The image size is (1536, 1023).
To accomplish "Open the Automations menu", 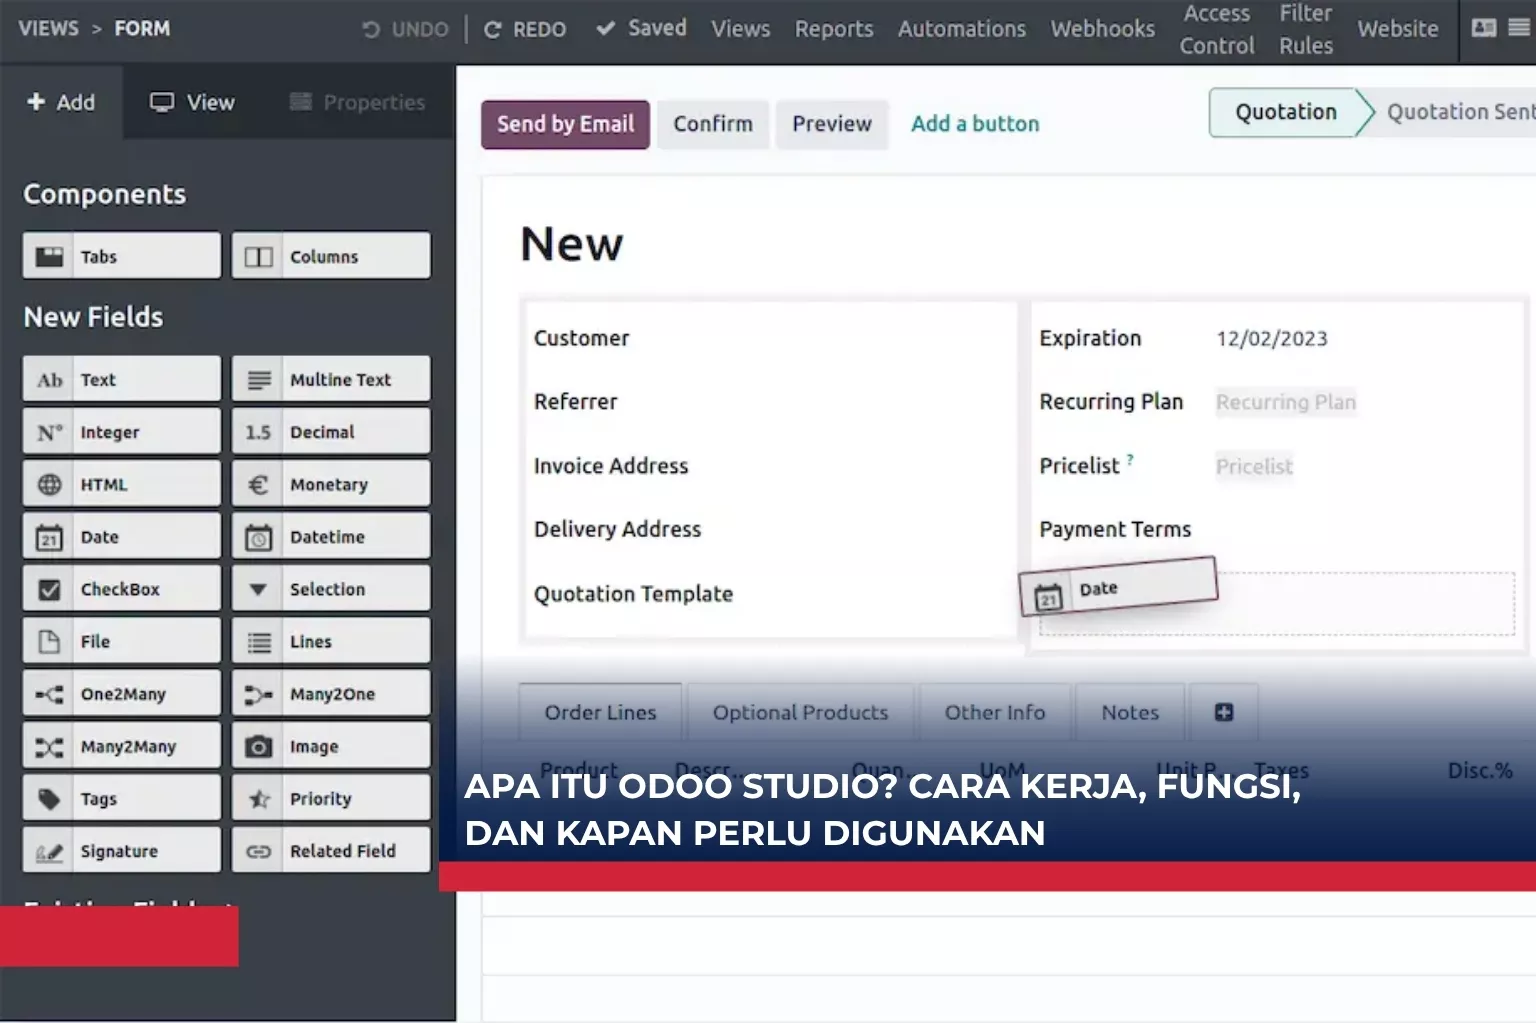I will click(x=962, y=29).
